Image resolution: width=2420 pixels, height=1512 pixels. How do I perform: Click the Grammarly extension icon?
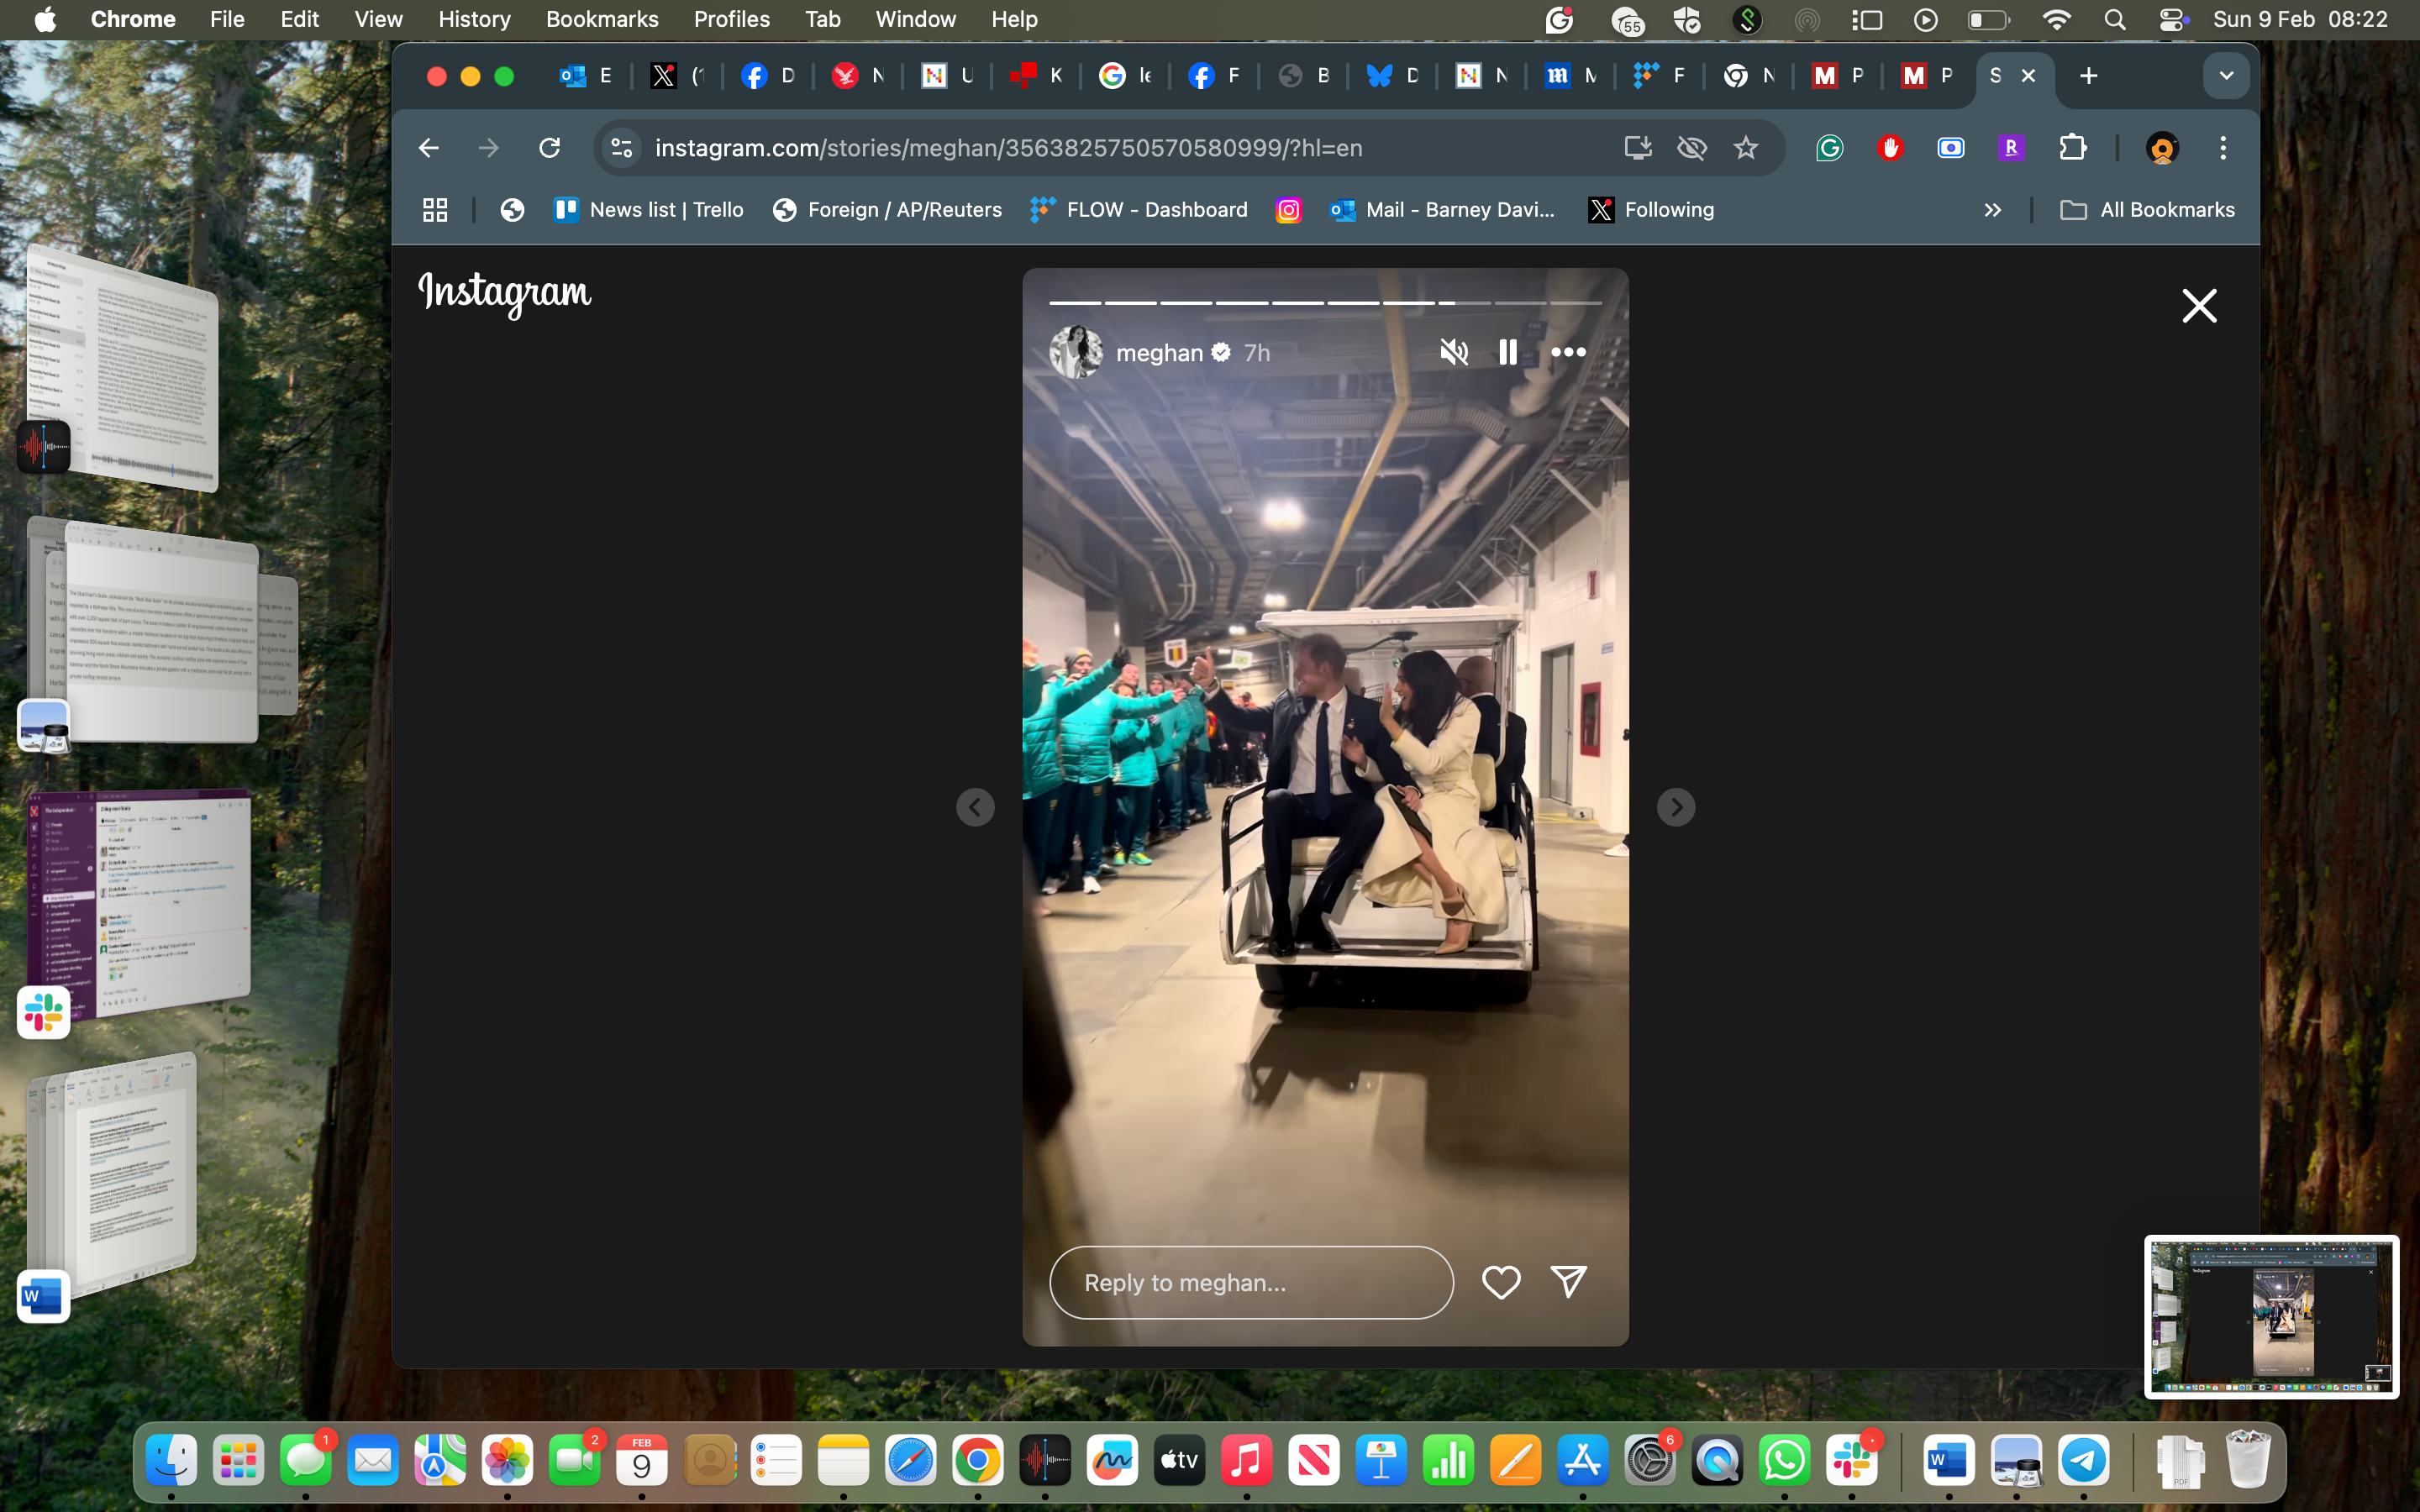click(1829, 146)
